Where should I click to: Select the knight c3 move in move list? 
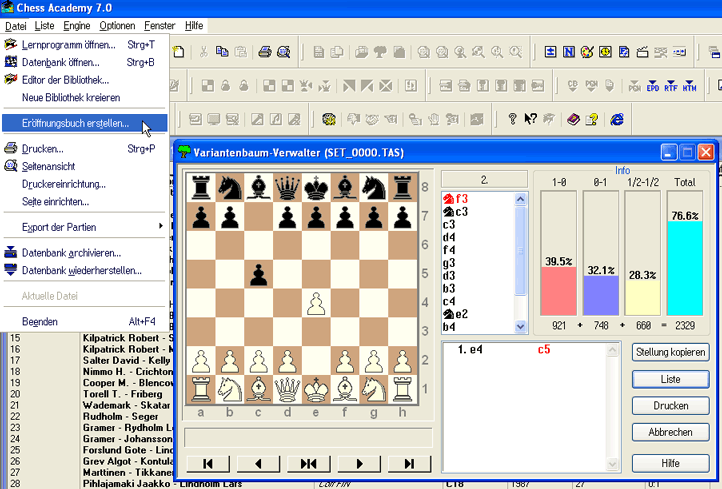click(455, 212)
